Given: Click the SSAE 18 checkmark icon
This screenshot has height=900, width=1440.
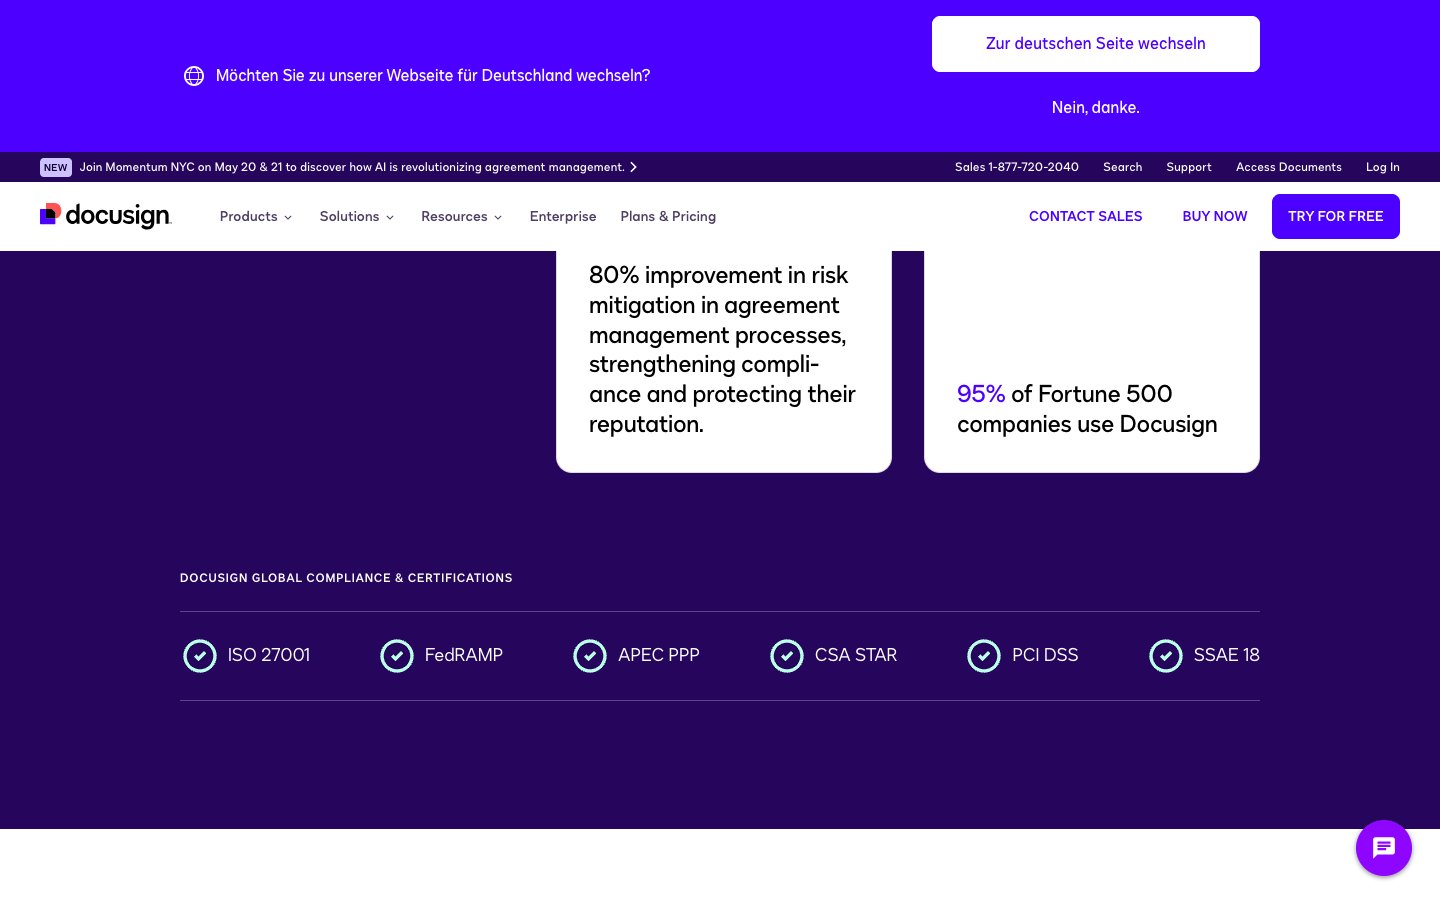Looking at the screenshot, I should [1166, 656].
